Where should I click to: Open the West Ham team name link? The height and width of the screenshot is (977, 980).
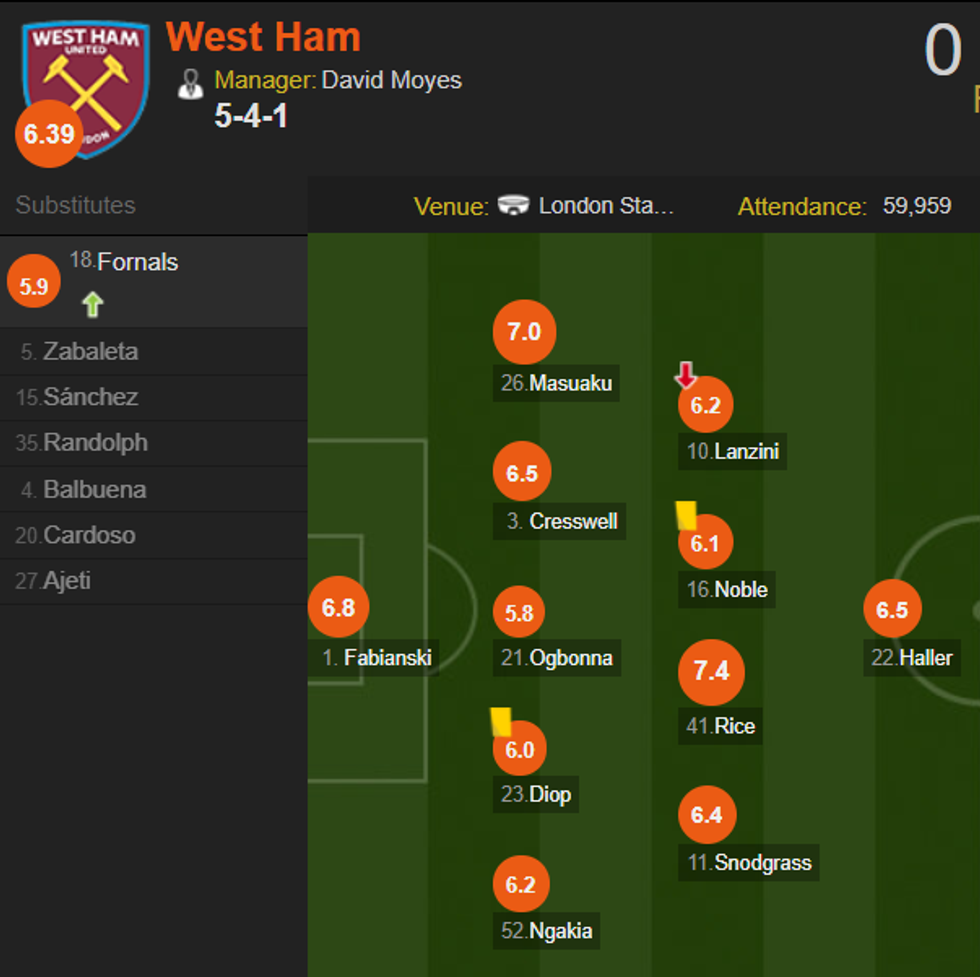pyautogui.click(x=263, y=38)
